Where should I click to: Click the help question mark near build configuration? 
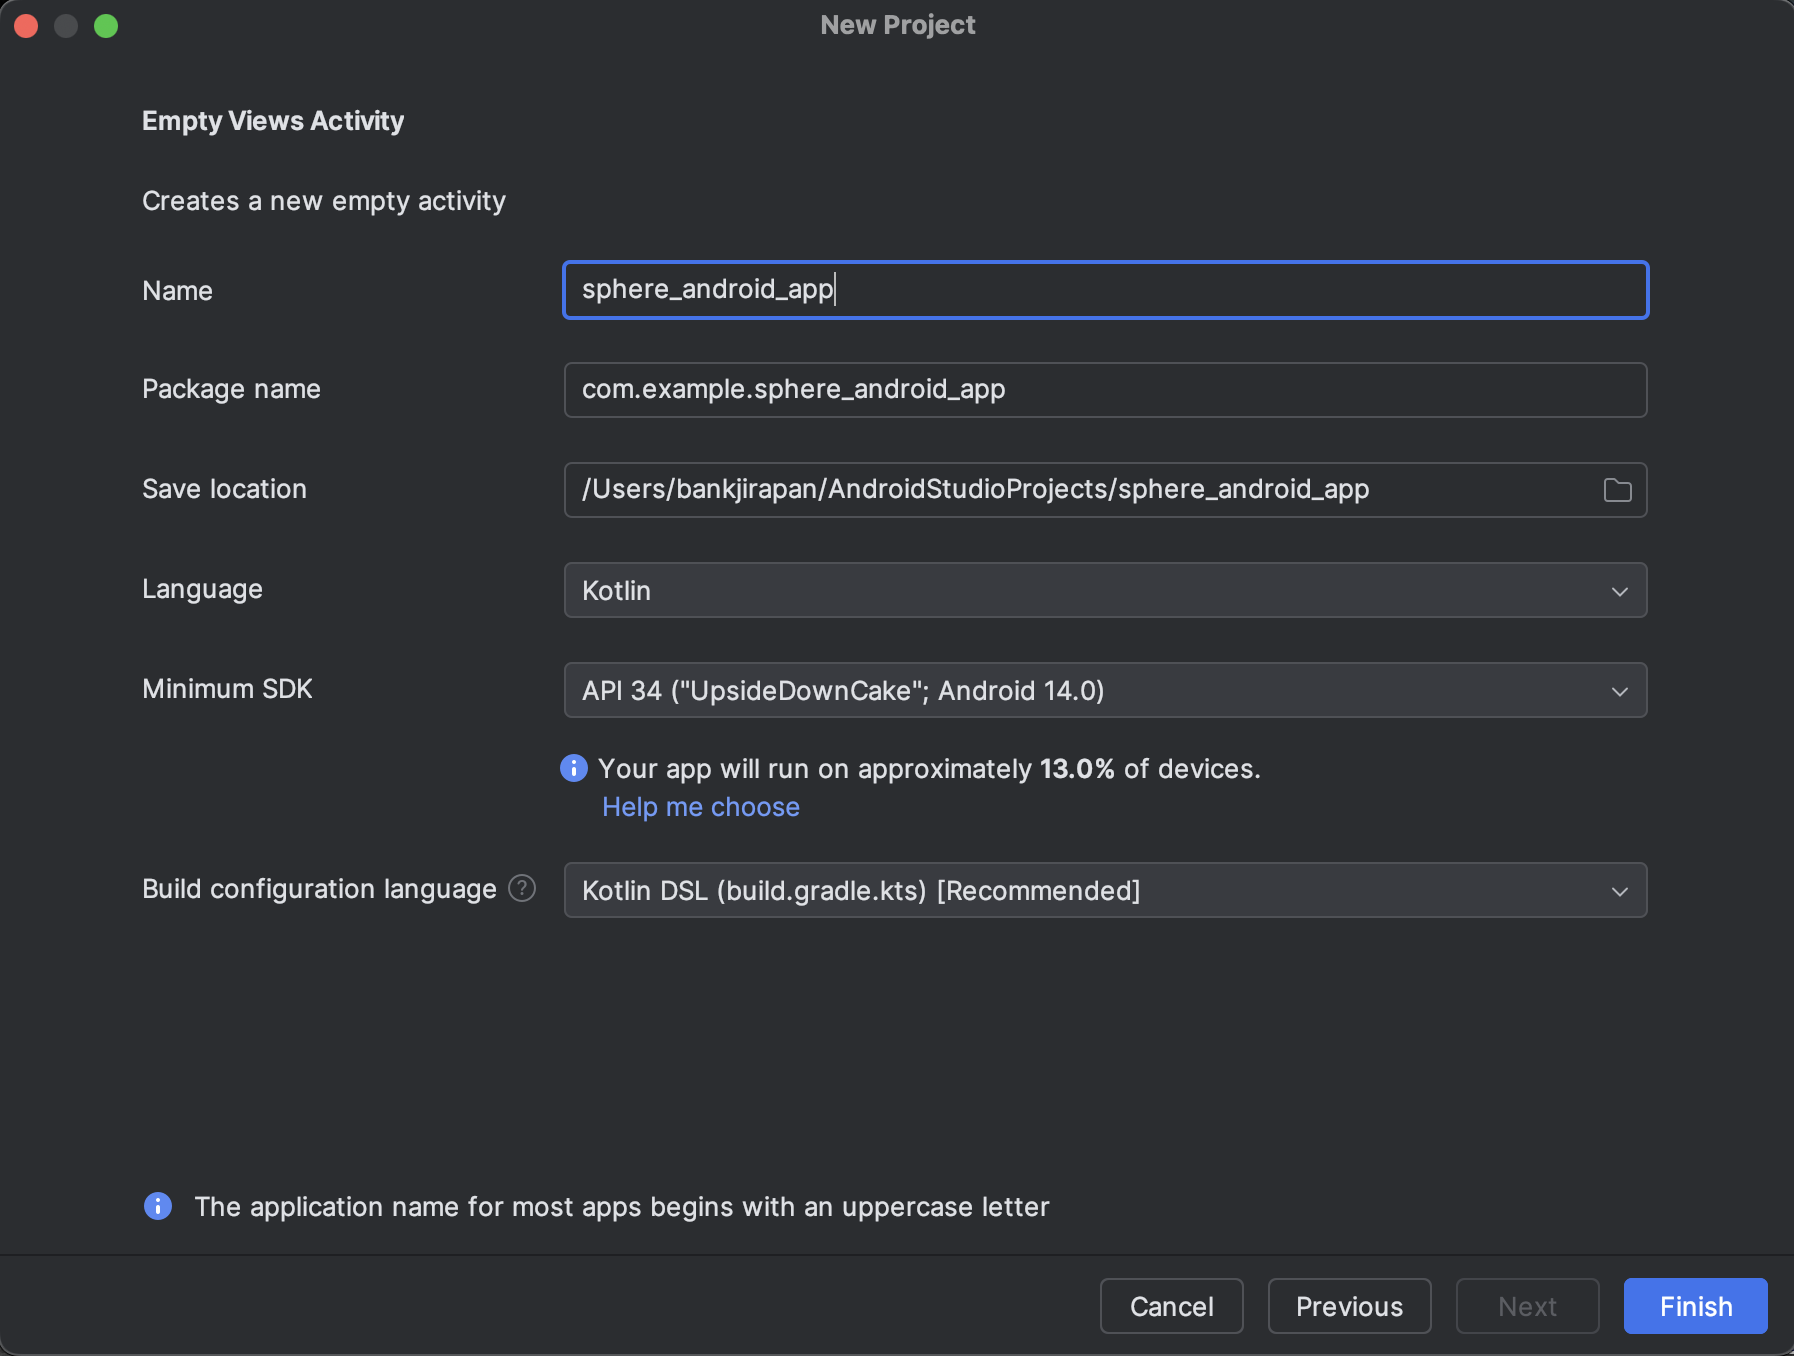click(522, 888)
